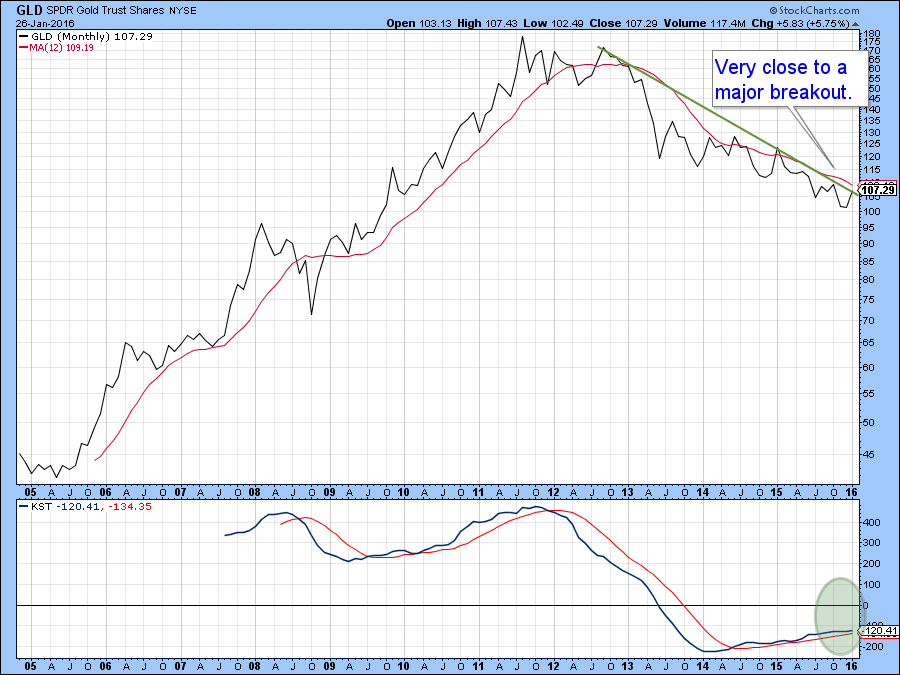This screenshot has height=675, width=900.
Task: Click year 14 on the KST panel time axis
Action: [701, 666]
